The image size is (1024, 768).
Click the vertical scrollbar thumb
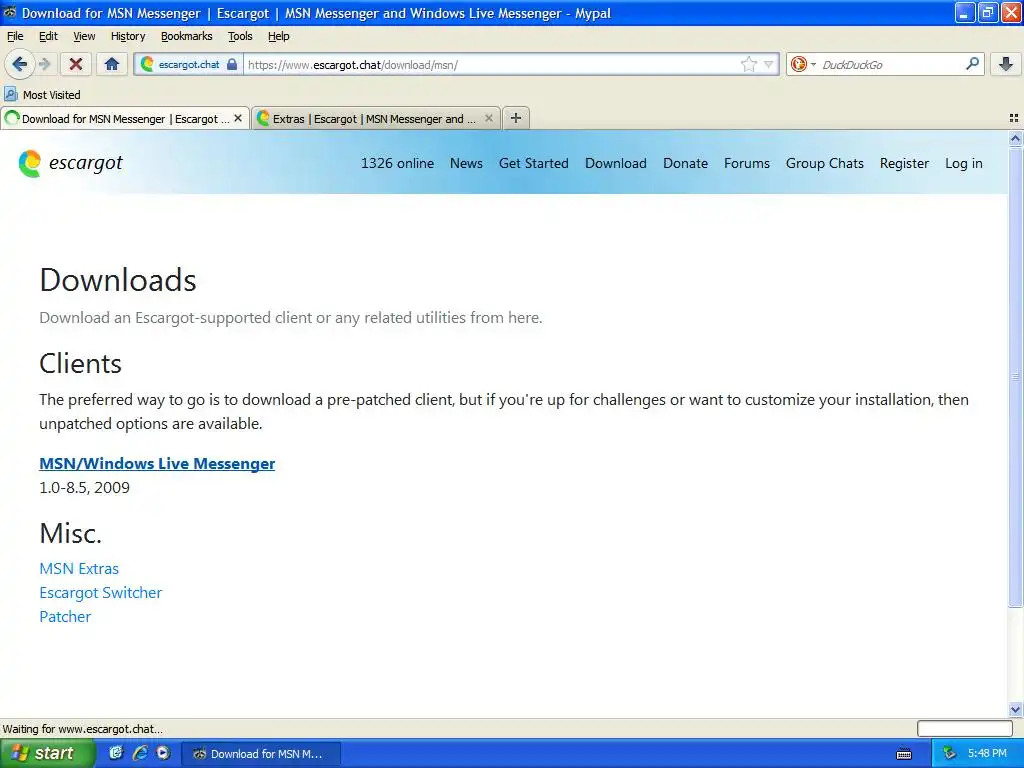click(x=1015, y=376)
